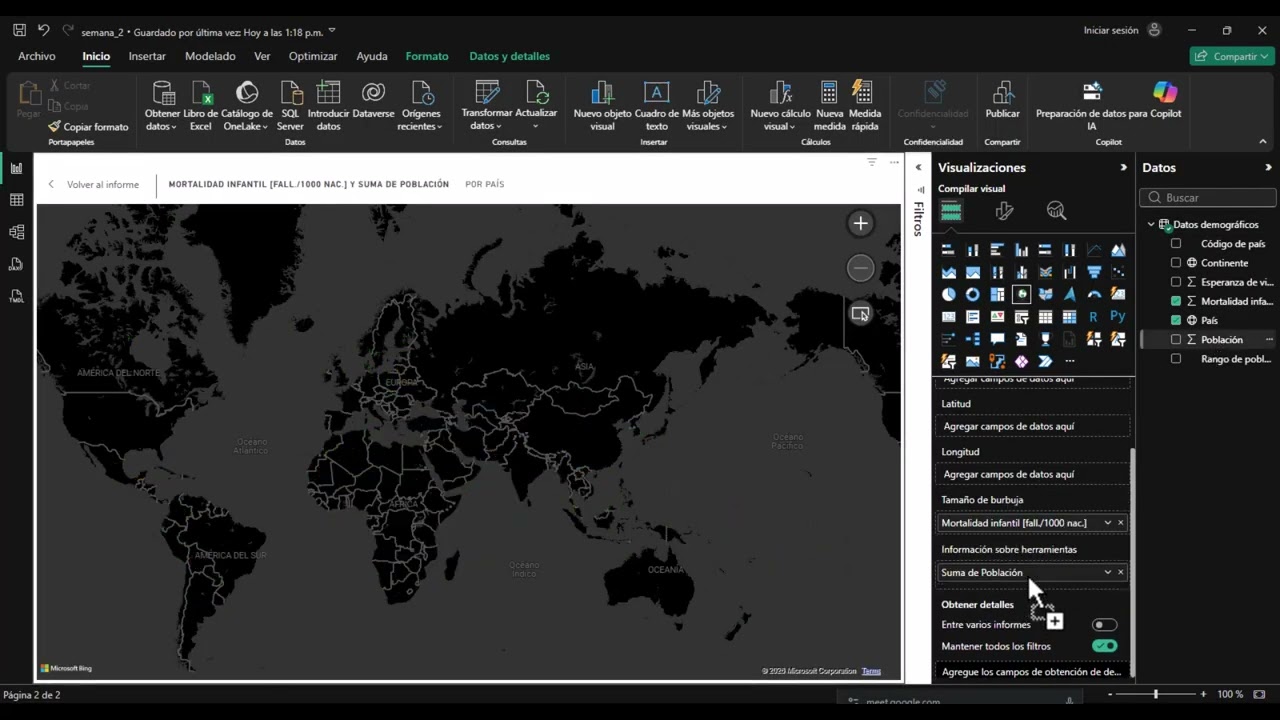Click the map's rectangle select tool button
This screenshot has height=720, width=1280.
(860, 314)
